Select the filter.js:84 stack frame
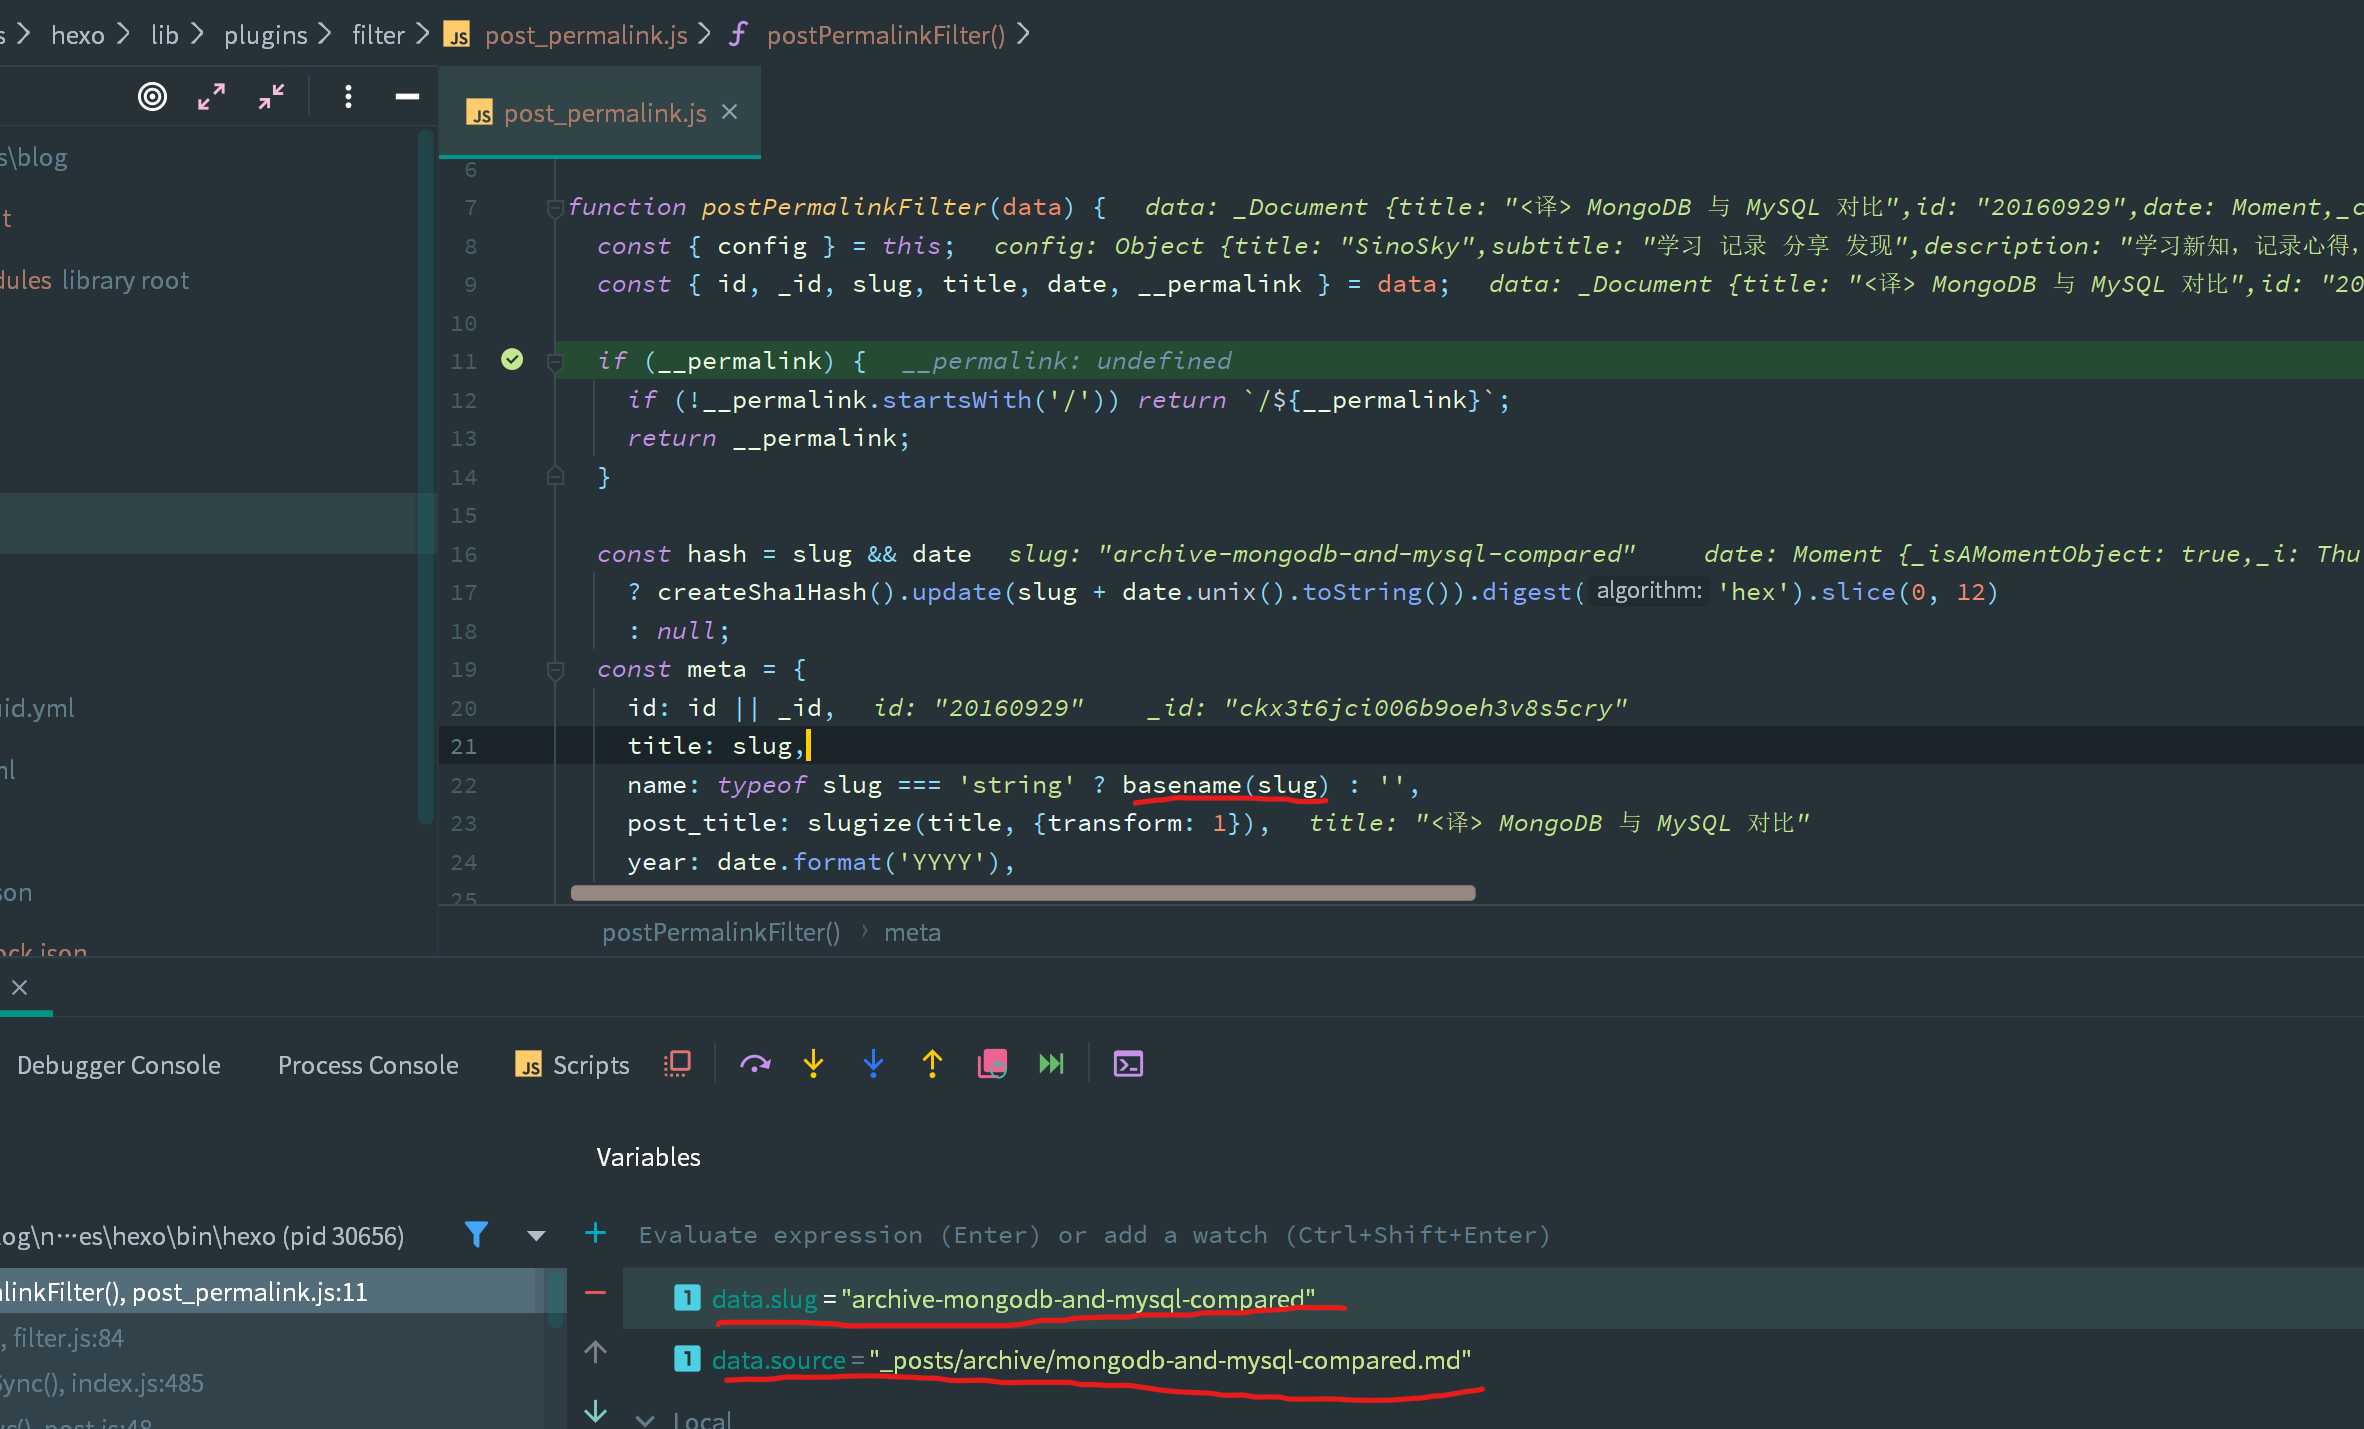Viewport: 2364px width, 1429px height. click(x=63, y=1338)
